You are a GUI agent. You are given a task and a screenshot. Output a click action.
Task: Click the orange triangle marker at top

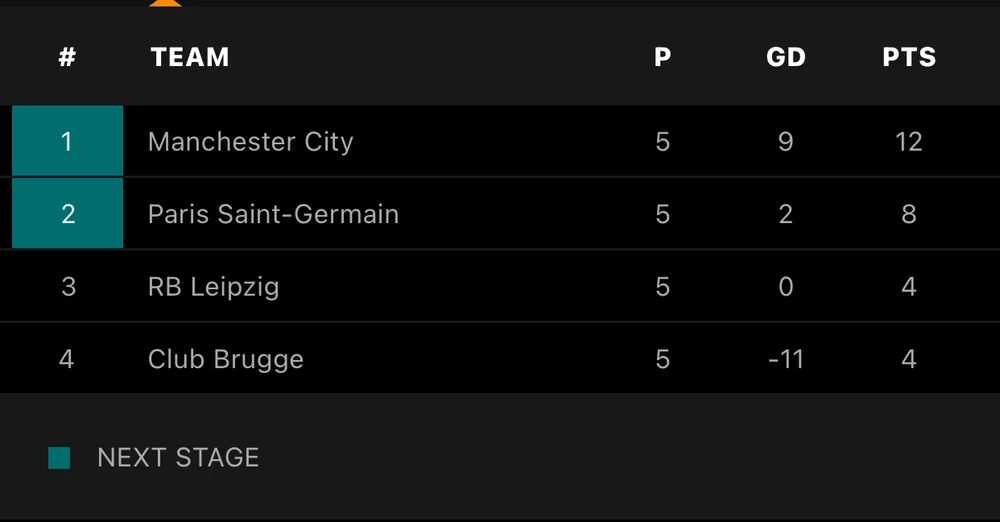(165, 3)
